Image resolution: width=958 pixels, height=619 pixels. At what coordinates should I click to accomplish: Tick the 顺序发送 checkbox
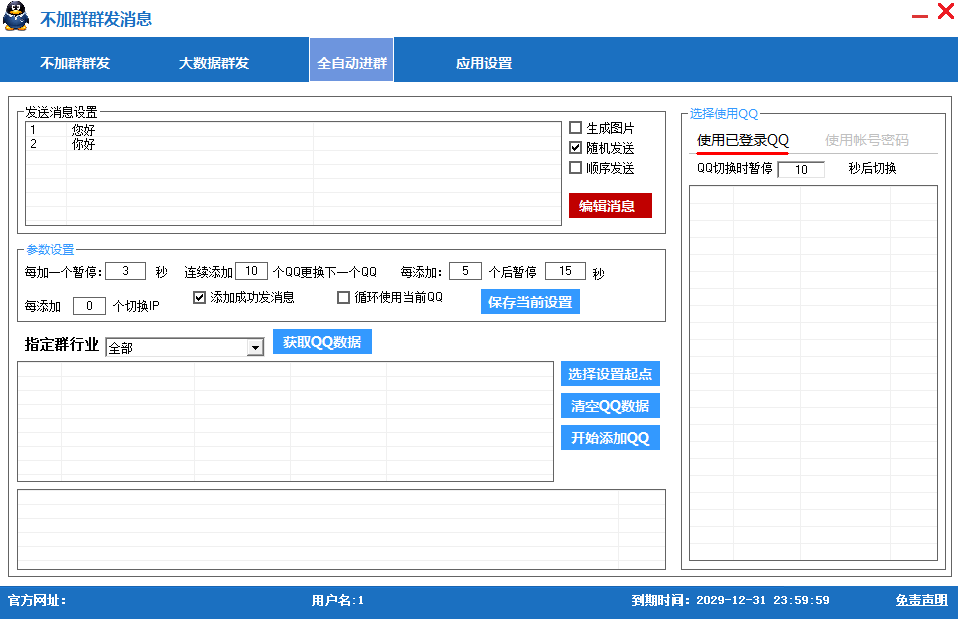click(576, 167)
